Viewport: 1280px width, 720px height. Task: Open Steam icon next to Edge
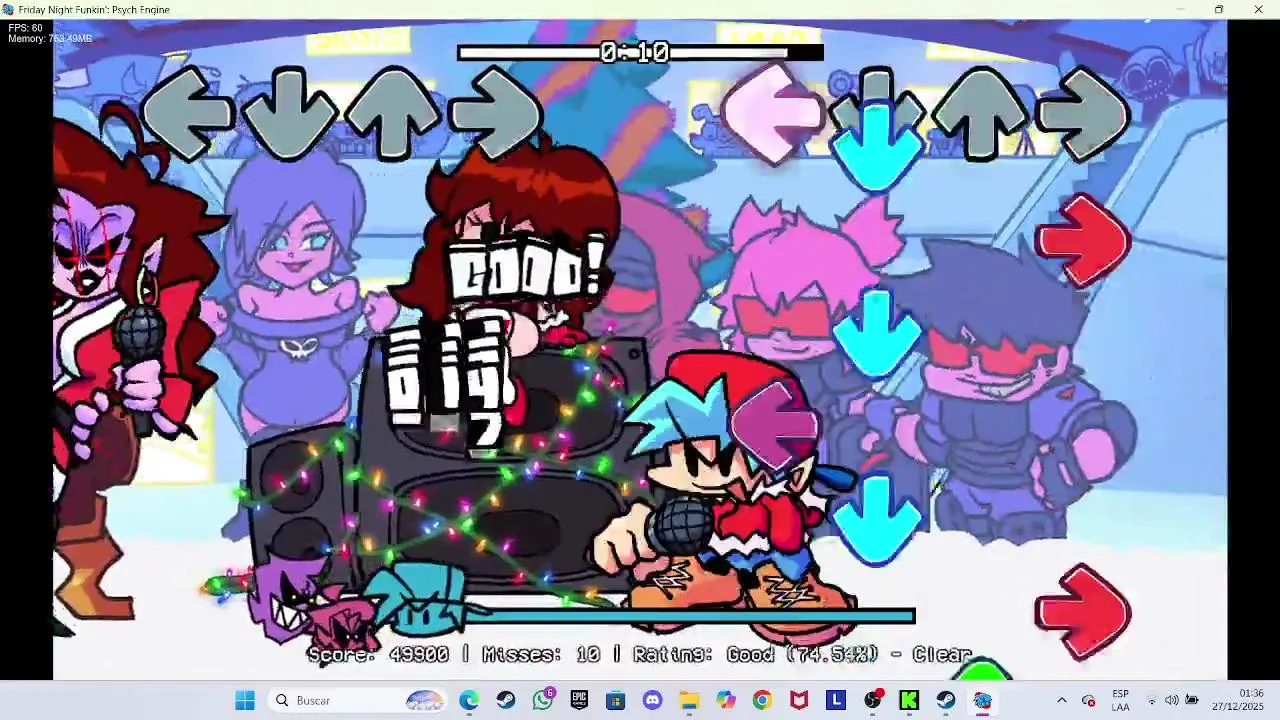pos(506,700)
